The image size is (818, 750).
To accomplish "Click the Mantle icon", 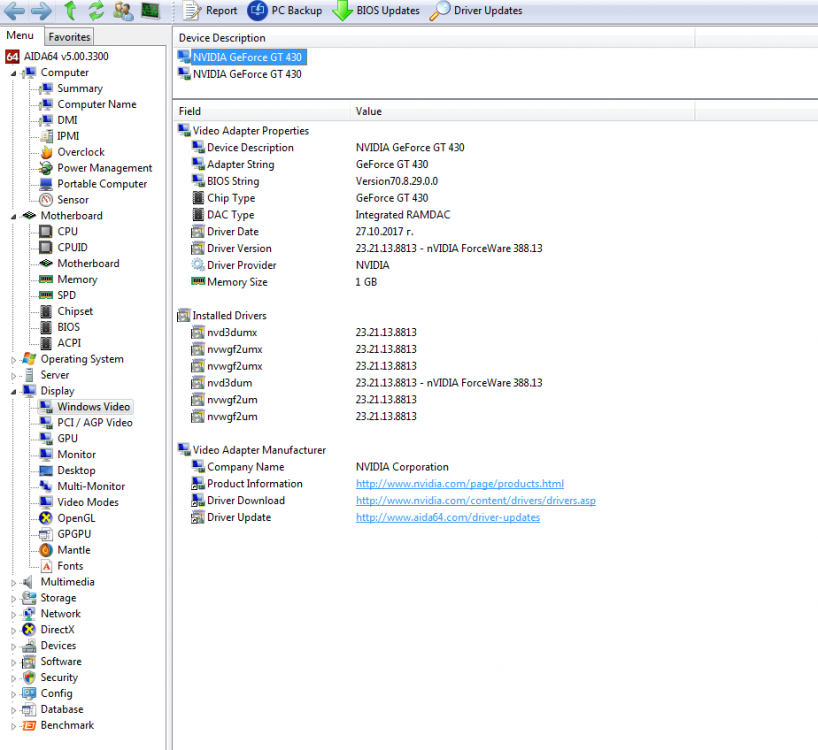I will (46, 550).
